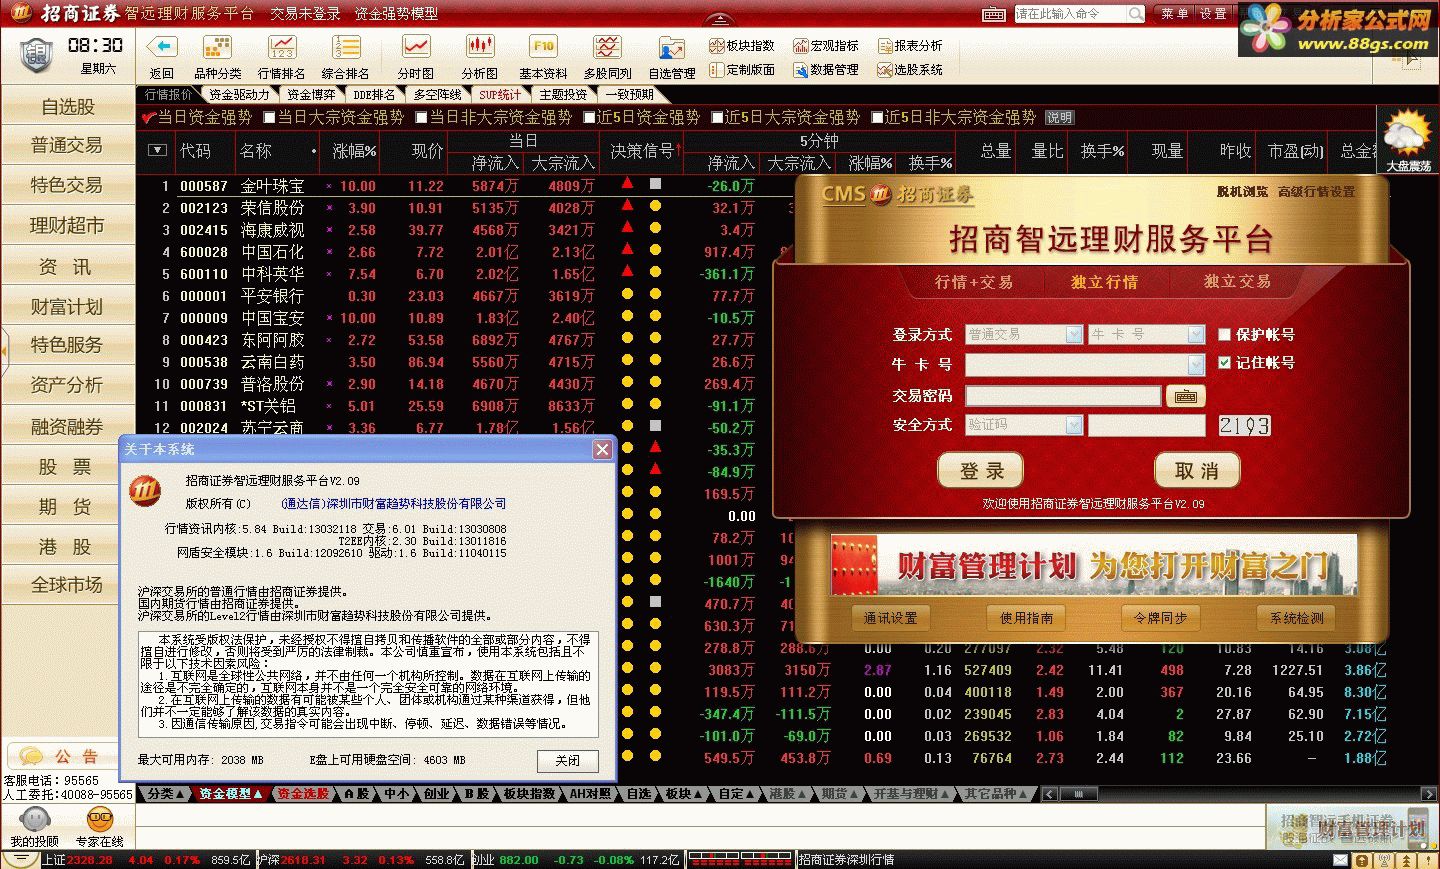Viewport: 1440px width, 869px height.
Task: Open 品种分类 category icon
Action: [x=217, y=47]
